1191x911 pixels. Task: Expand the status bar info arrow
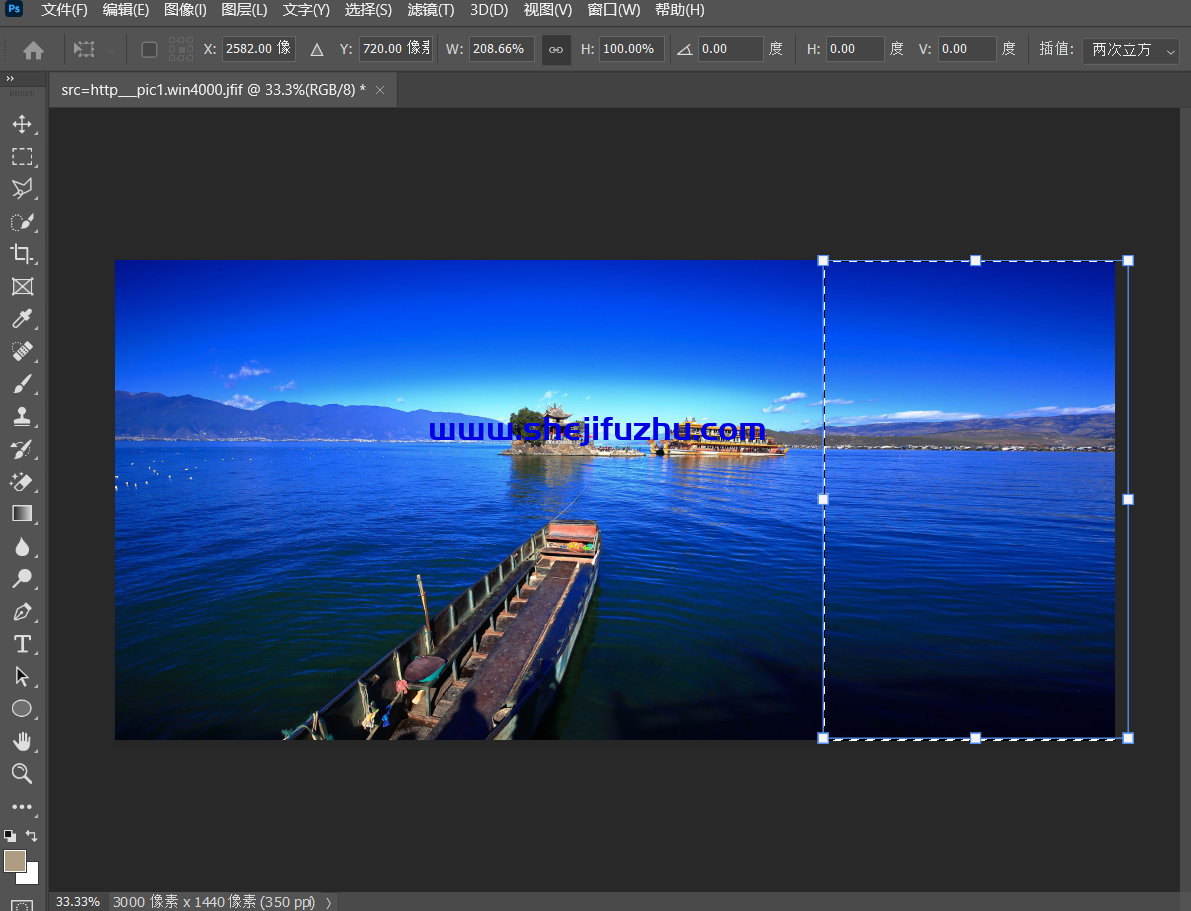[x=328, y=902]
